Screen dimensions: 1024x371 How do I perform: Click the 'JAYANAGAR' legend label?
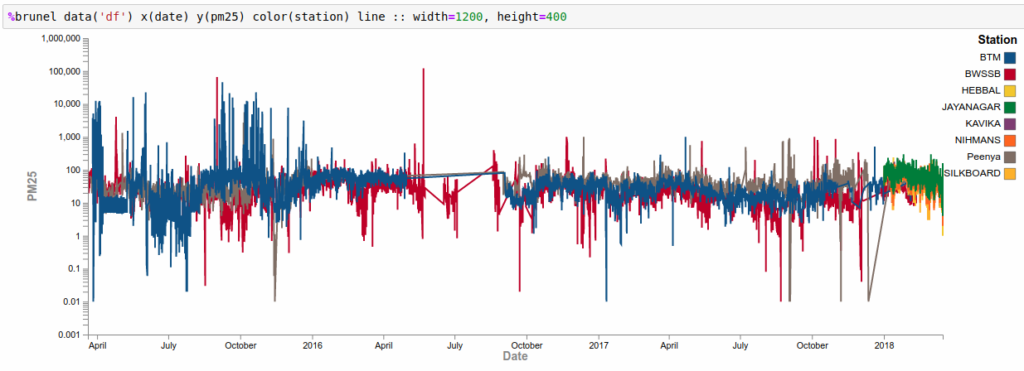pos(972,107)
